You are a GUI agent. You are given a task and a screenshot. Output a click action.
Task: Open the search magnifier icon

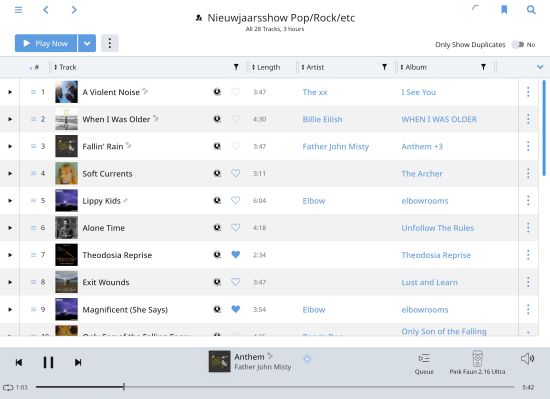[x=531, y=9]
